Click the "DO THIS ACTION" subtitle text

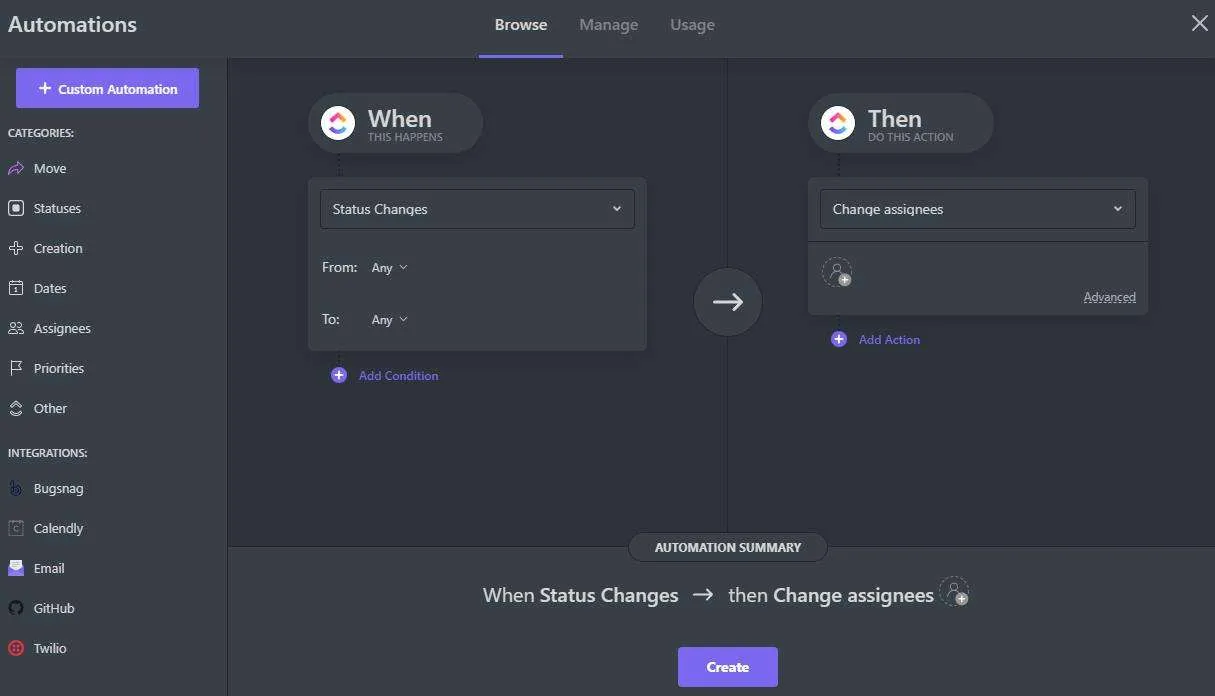(x=911, y=137)
